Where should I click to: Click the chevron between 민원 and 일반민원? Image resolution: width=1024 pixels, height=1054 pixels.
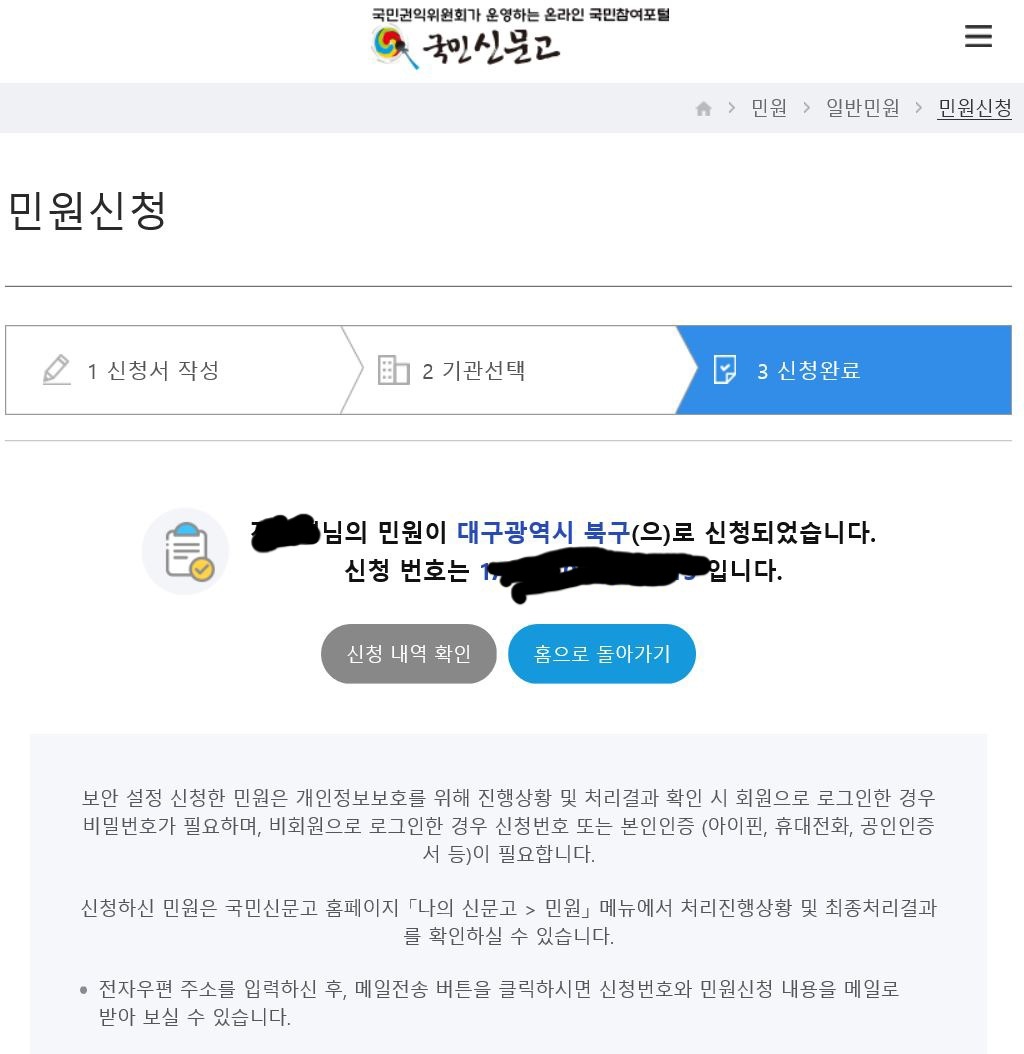(x=806, y=108)
